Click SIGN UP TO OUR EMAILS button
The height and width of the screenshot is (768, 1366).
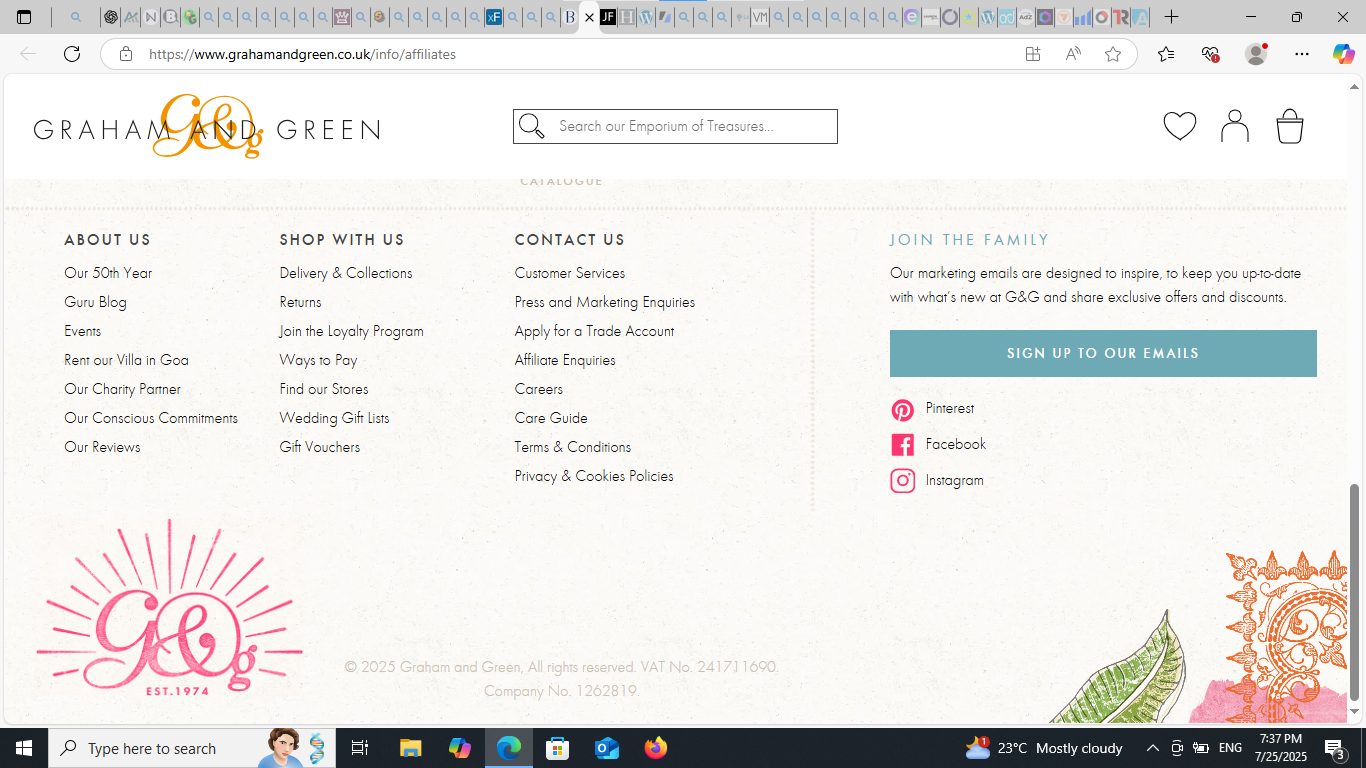tap(1103, 353)
